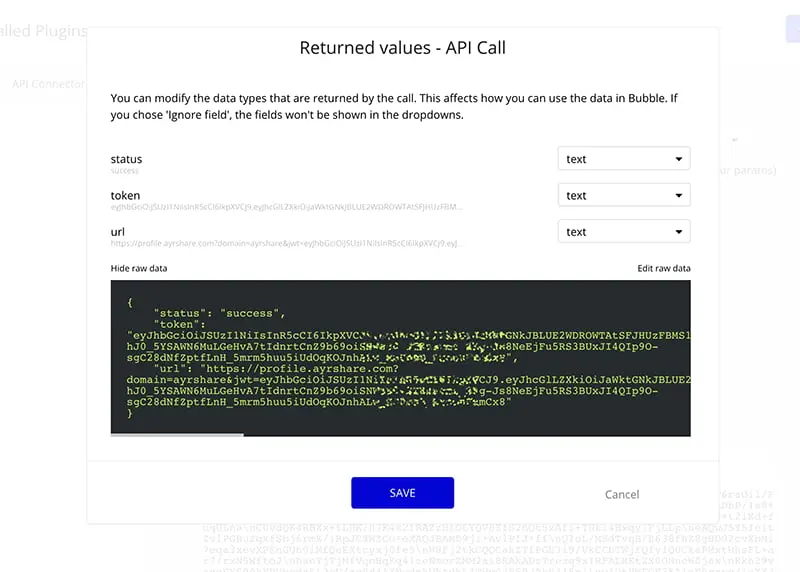Click the Returned values - API Call title
800x572 pixels.
point(402,47)
